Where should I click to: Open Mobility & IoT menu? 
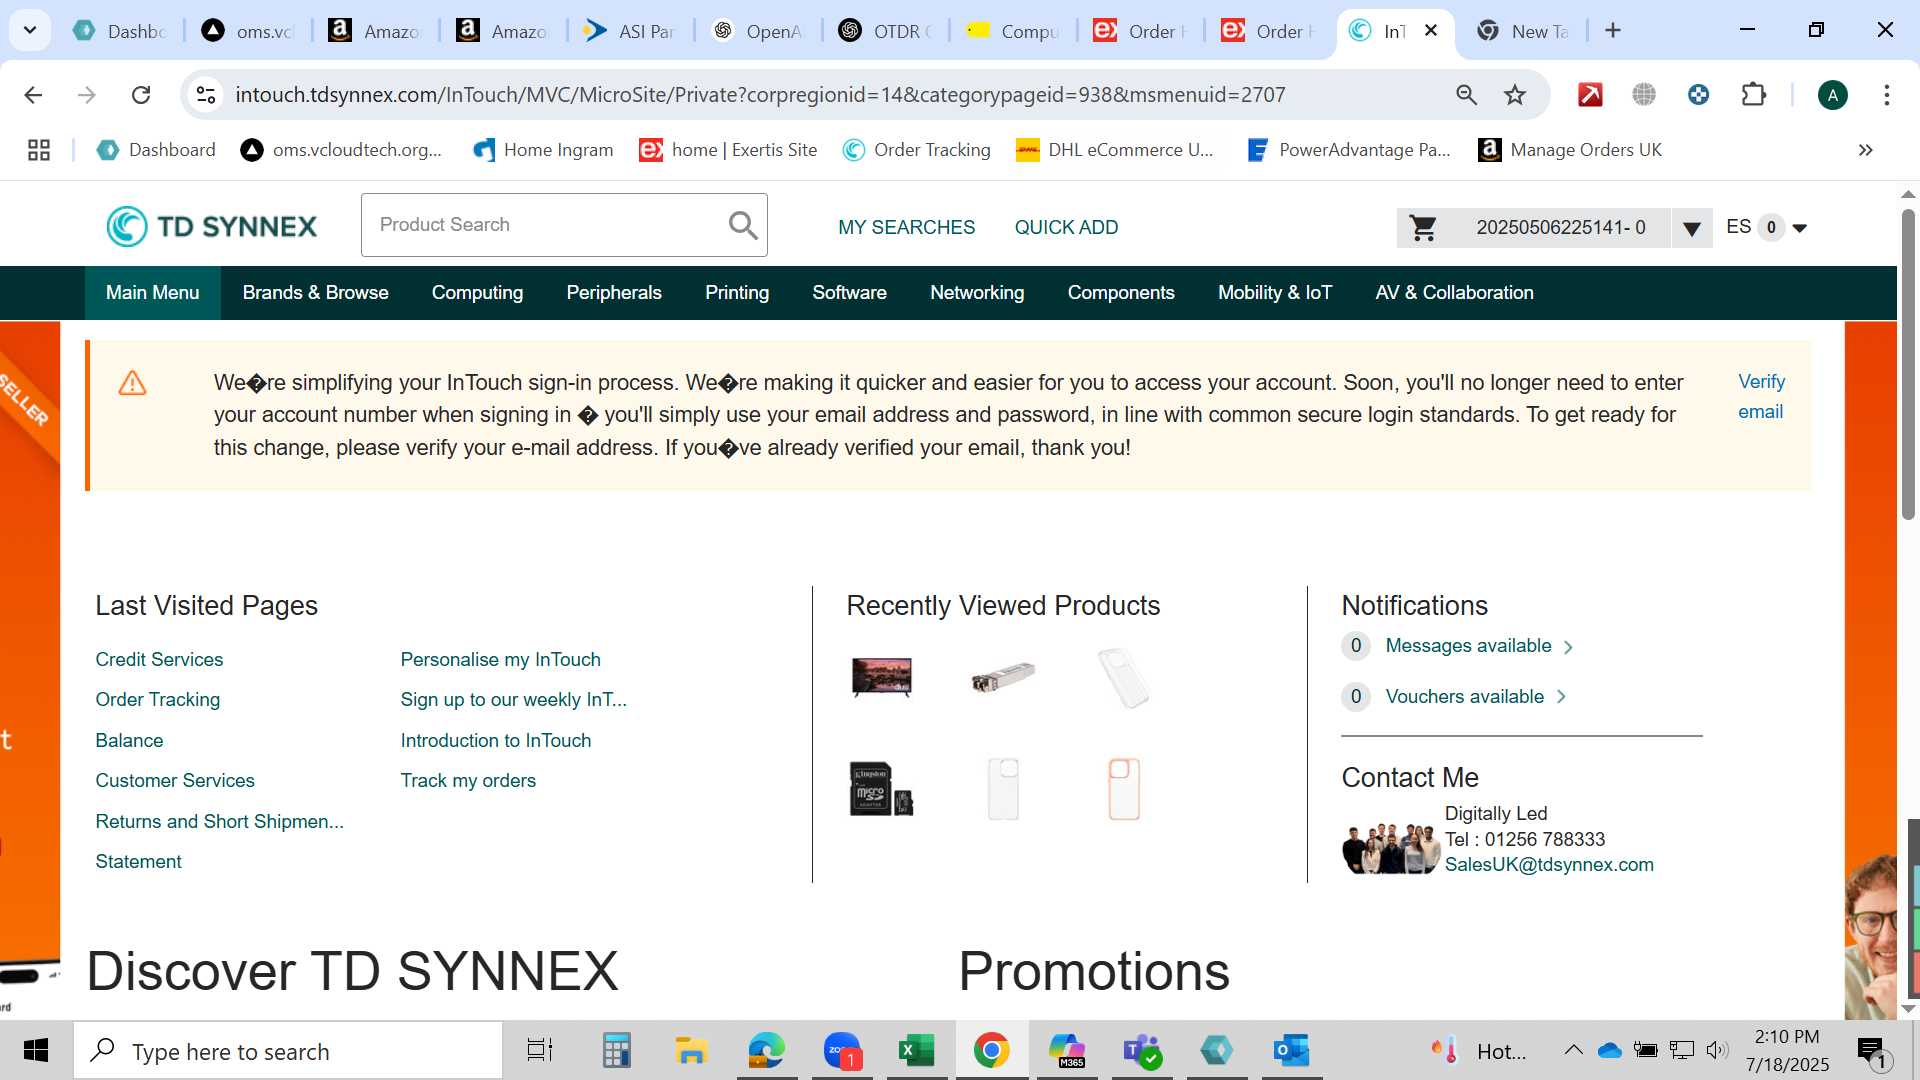coord(1275,293)
